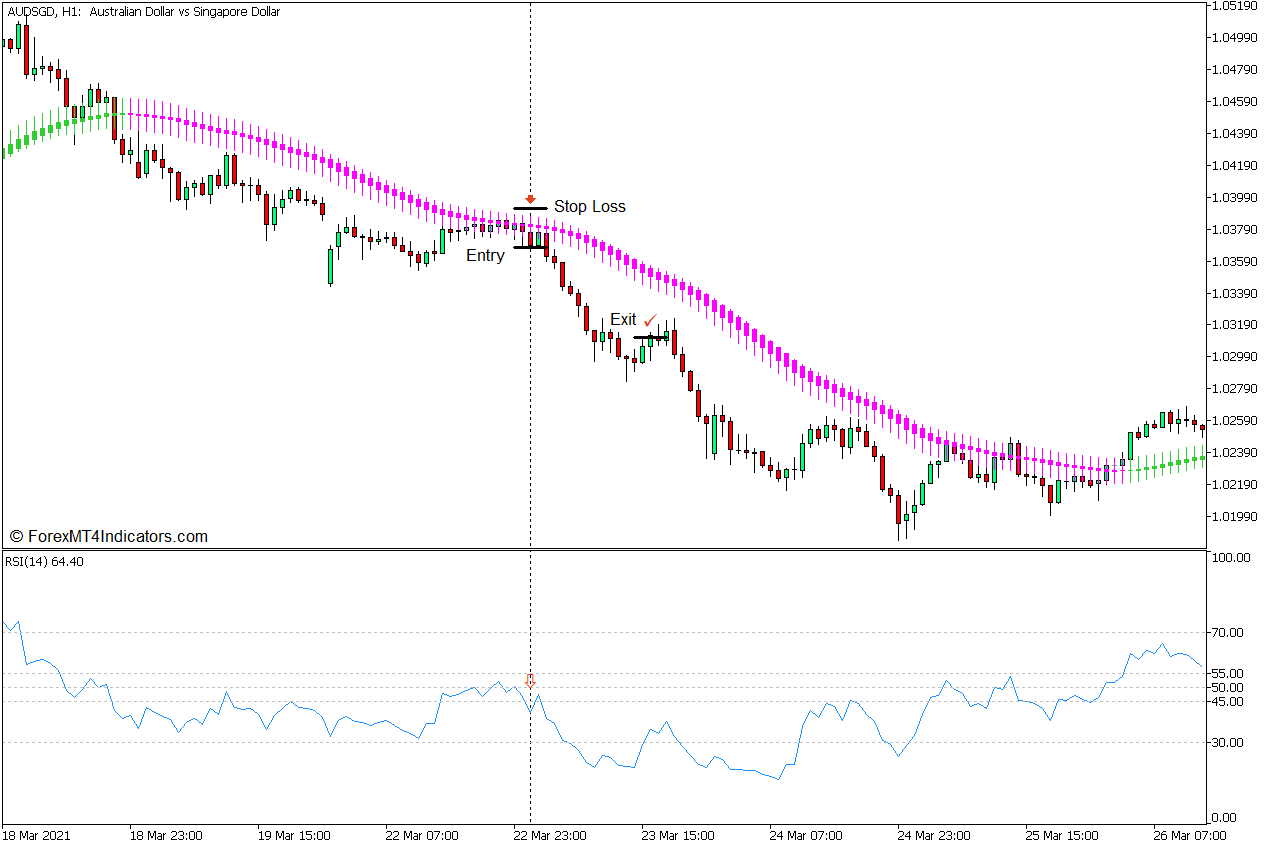The height and width of the screenshot is (848, 1276).
Task: Click the Stop Loss text label
Action: click(589, 207)
